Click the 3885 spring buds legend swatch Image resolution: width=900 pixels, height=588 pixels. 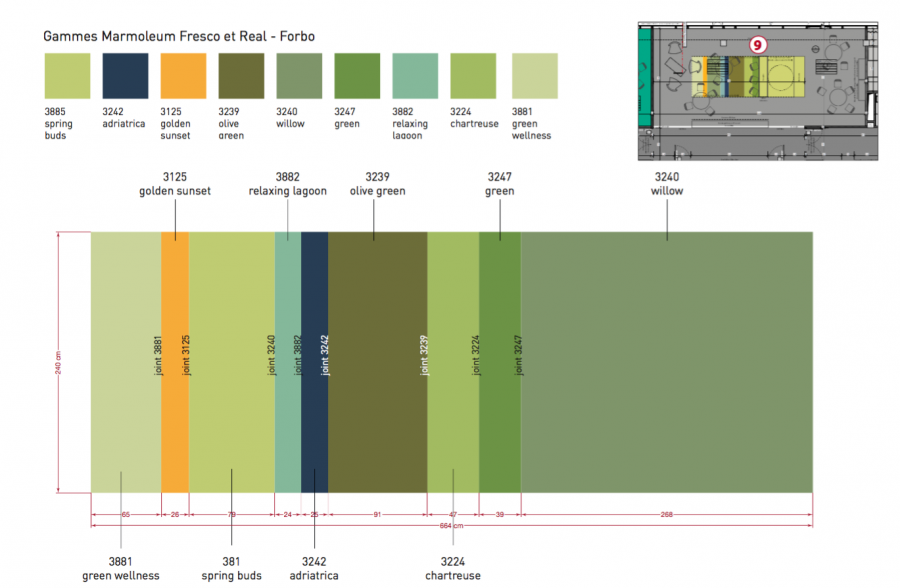[67, 76]
